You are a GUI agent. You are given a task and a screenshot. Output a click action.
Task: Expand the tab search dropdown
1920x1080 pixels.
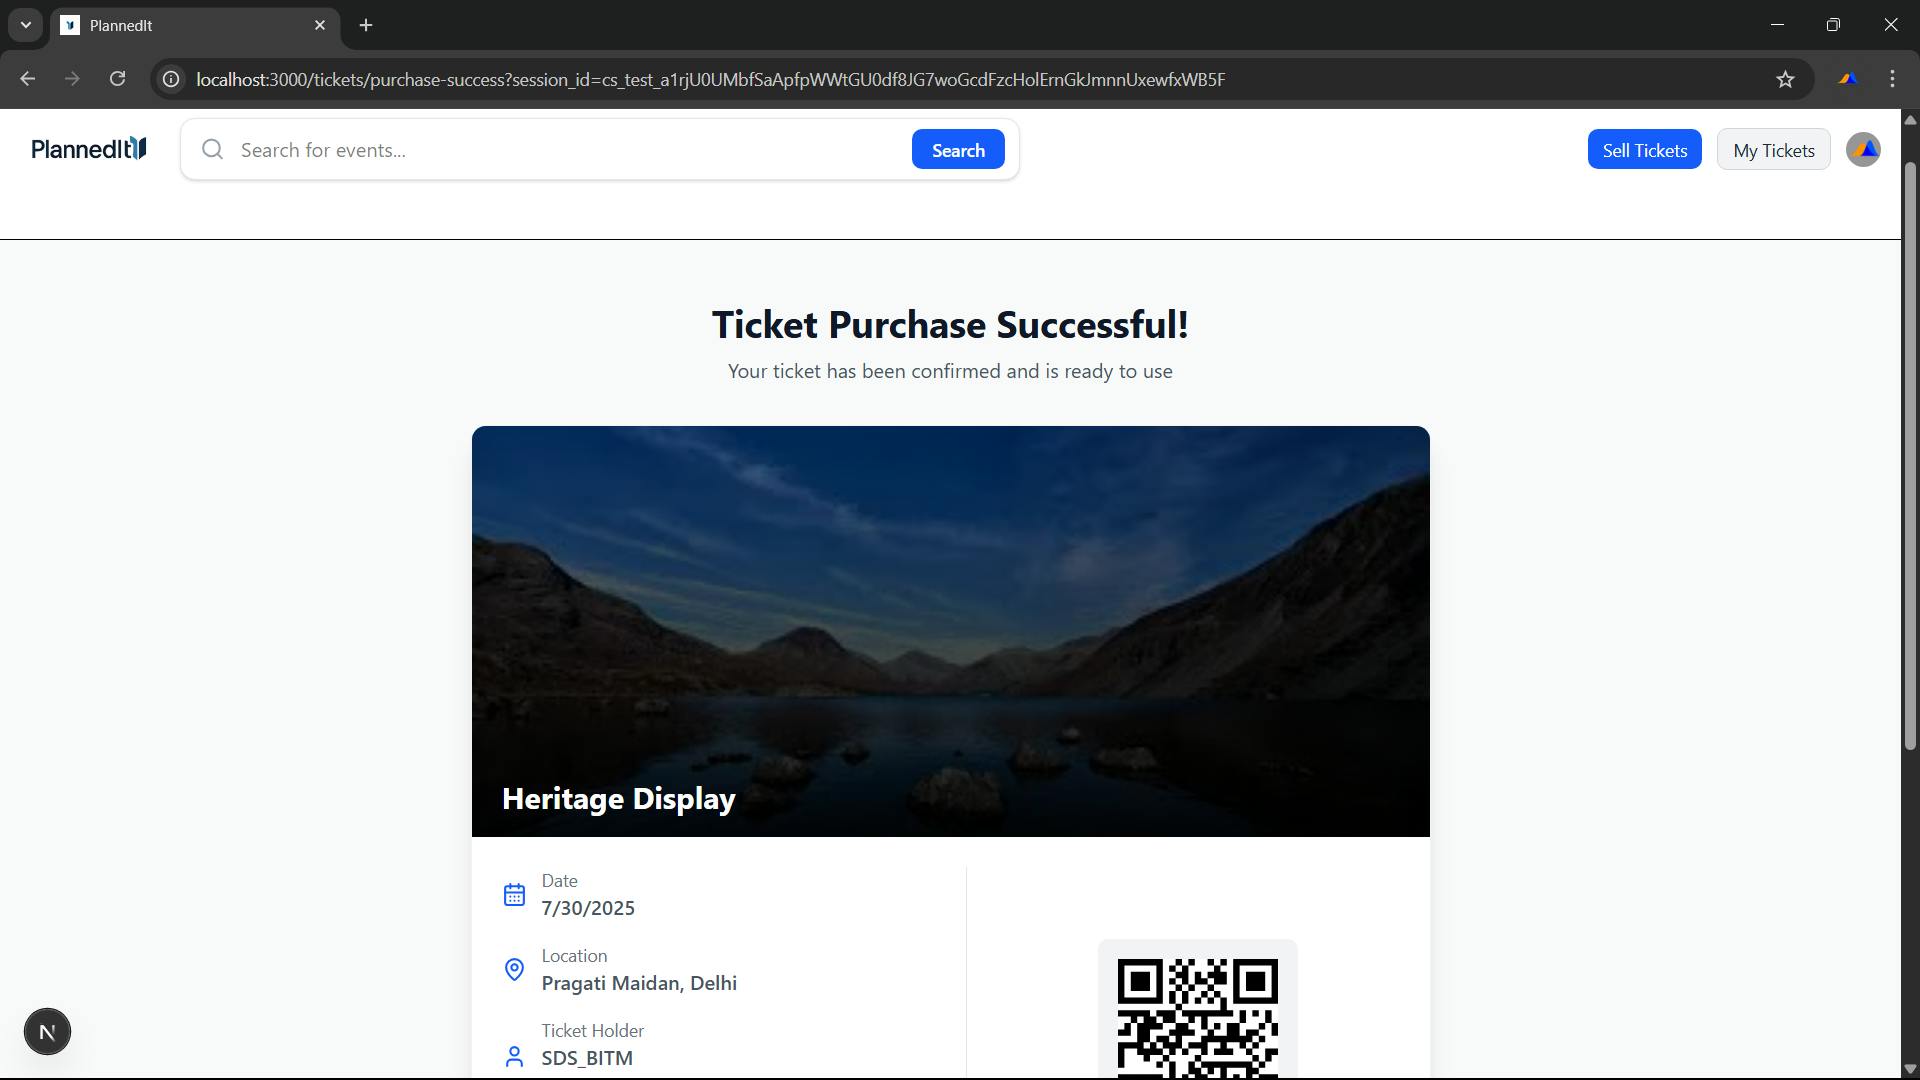tap(26, 25)
